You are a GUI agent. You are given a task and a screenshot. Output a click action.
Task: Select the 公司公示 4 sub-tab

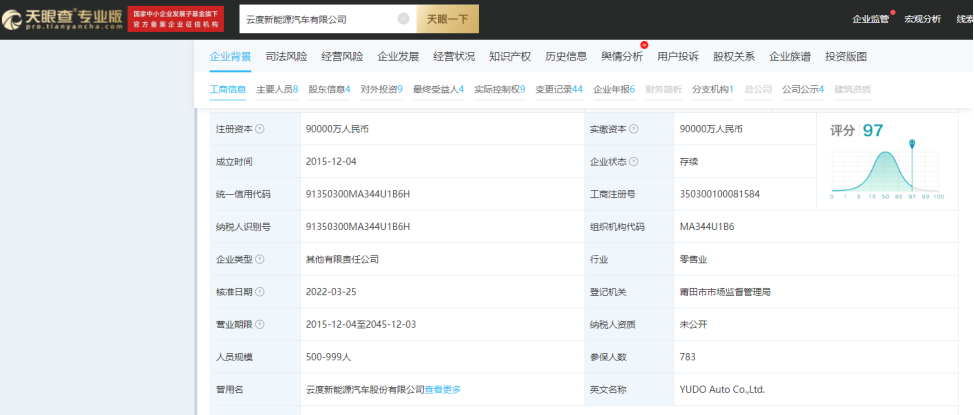coord(803,89)
